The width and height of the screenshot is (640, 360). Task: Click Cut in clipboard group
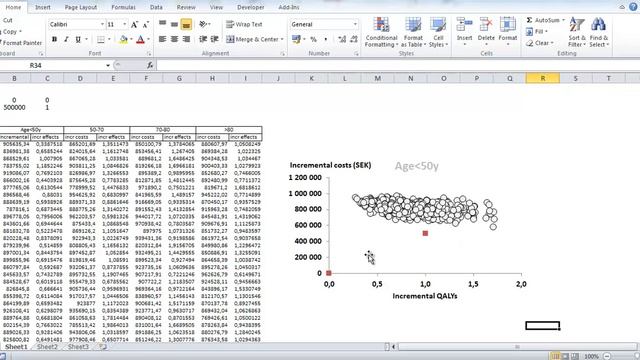point(7,20)
